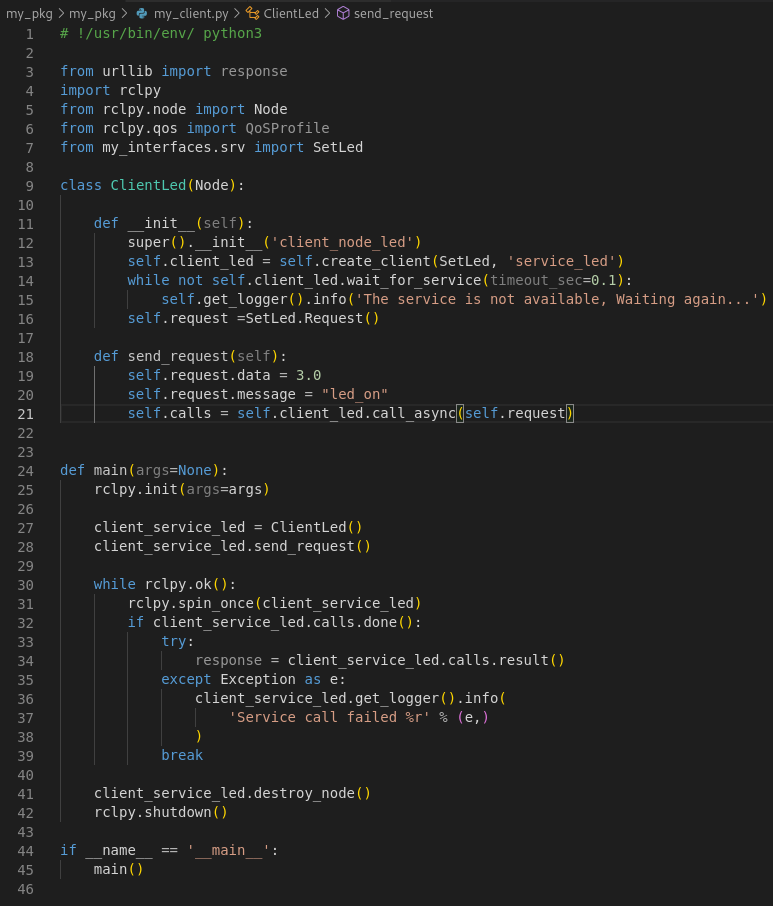Image resolution: width=773 pixels, height=906 pixels.
Task: Click 'Exception' on line 35
Action: click(x=258, y=680)
